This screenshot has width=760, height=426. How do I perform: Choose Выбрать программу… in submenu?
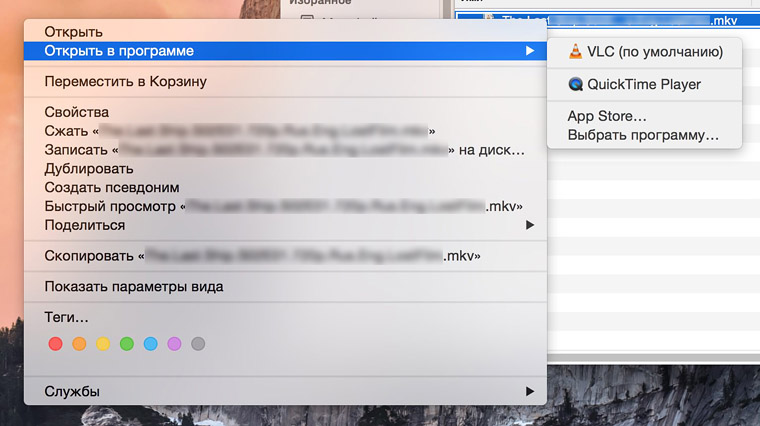(644, 135)
